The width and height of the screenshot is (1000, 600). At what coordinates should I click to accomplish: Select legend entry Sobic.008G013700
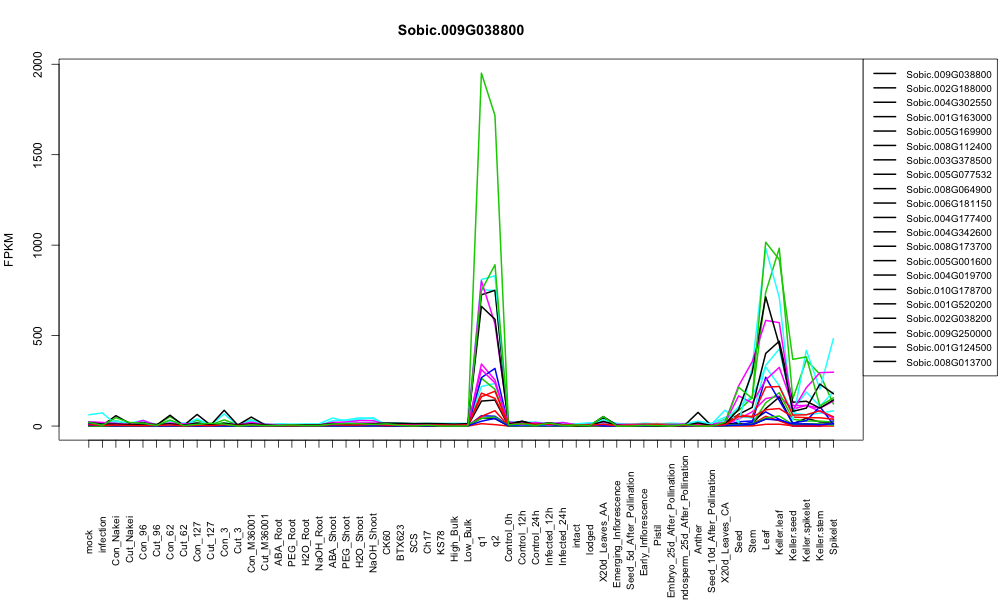pyautogui.click(x=948, y=362)
